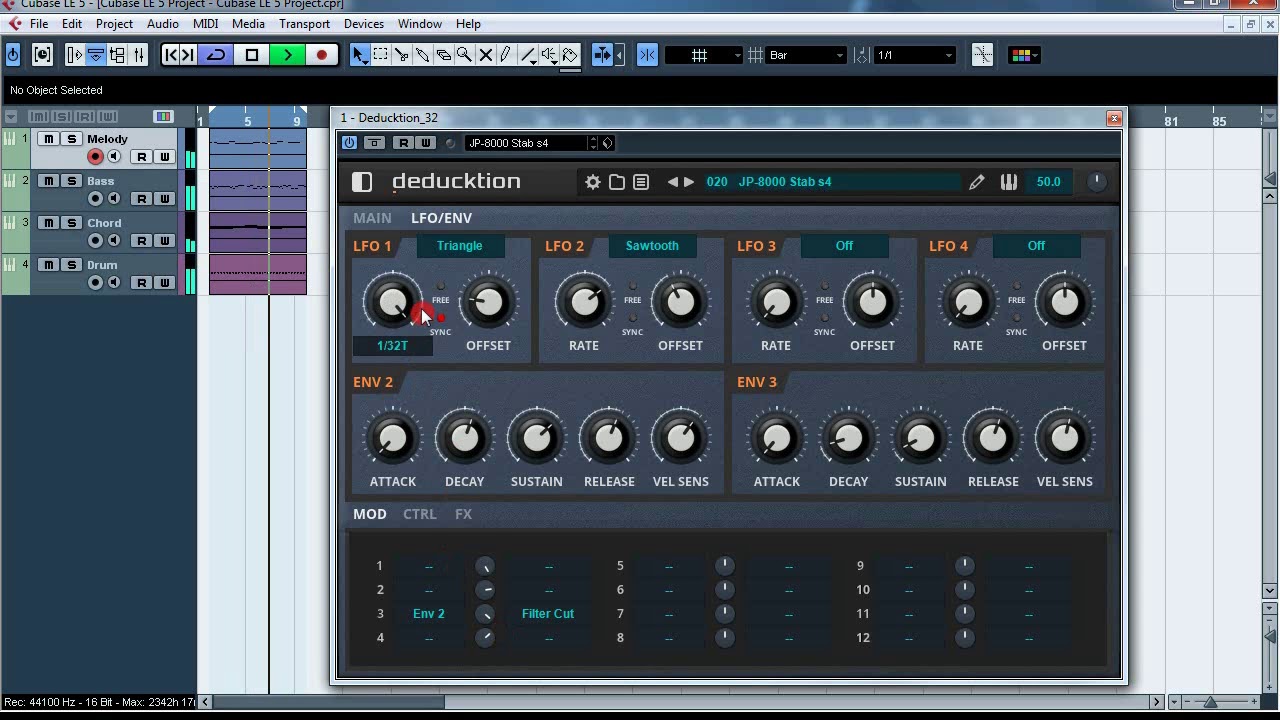Toggle read automation on the Chord track
The image size is (1280, 720).
point(142,241)
